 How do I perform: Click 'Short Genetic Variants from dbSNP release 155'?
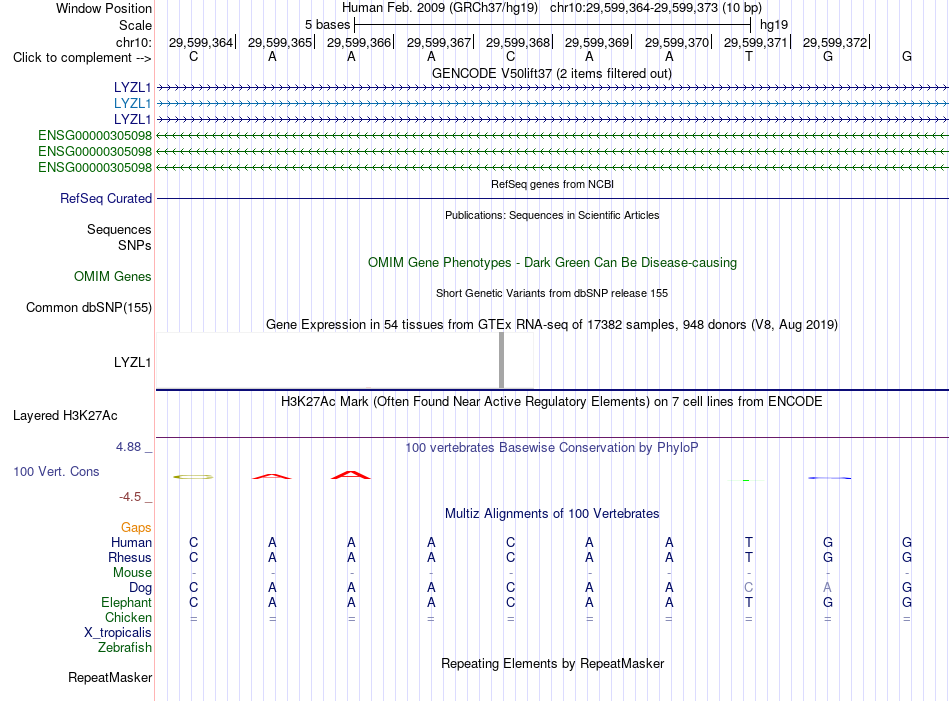pos(552,293)
